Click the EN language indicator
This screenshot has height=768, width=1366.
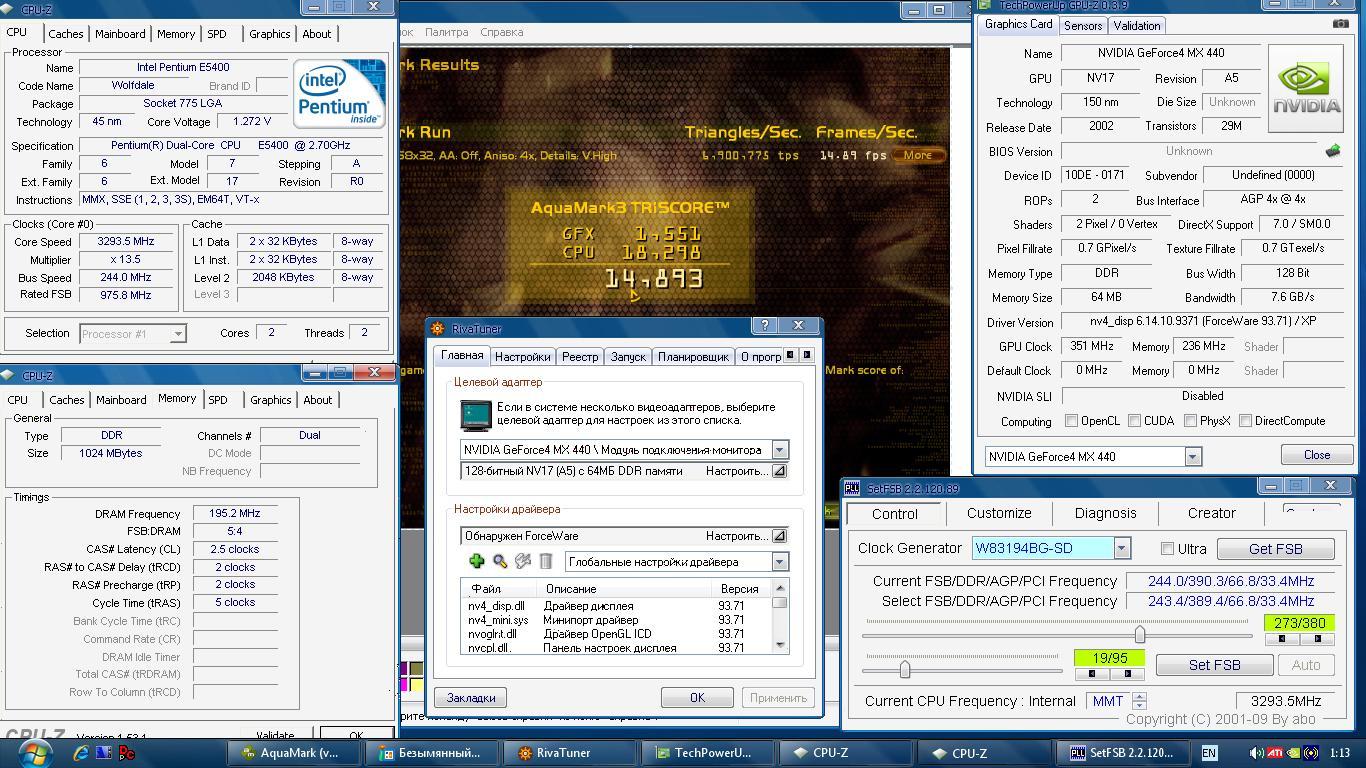[1209, 753]
